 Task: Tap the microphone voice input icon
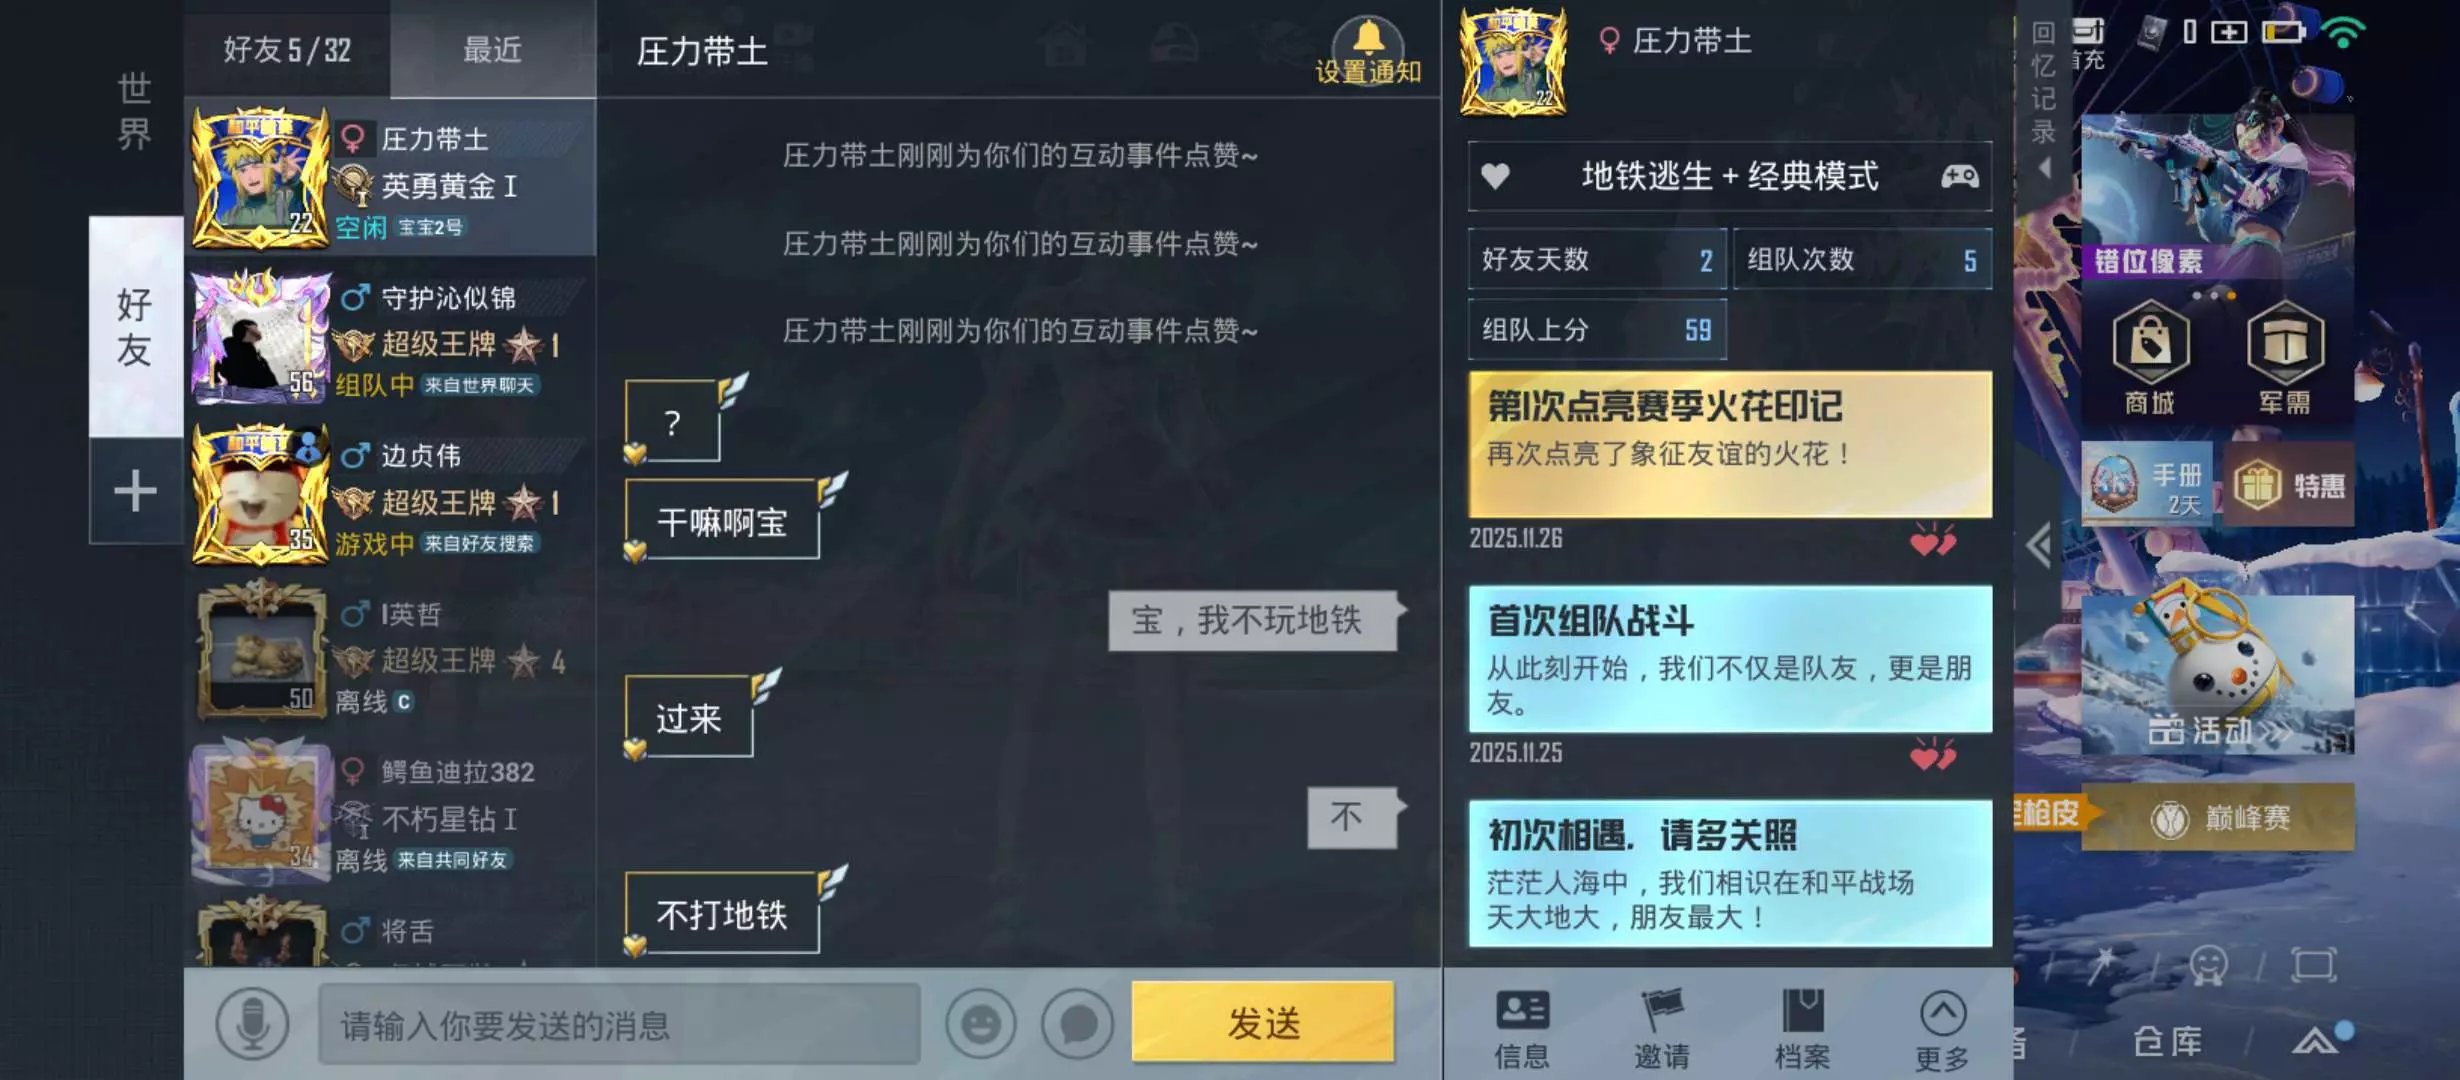[252, 1023]
